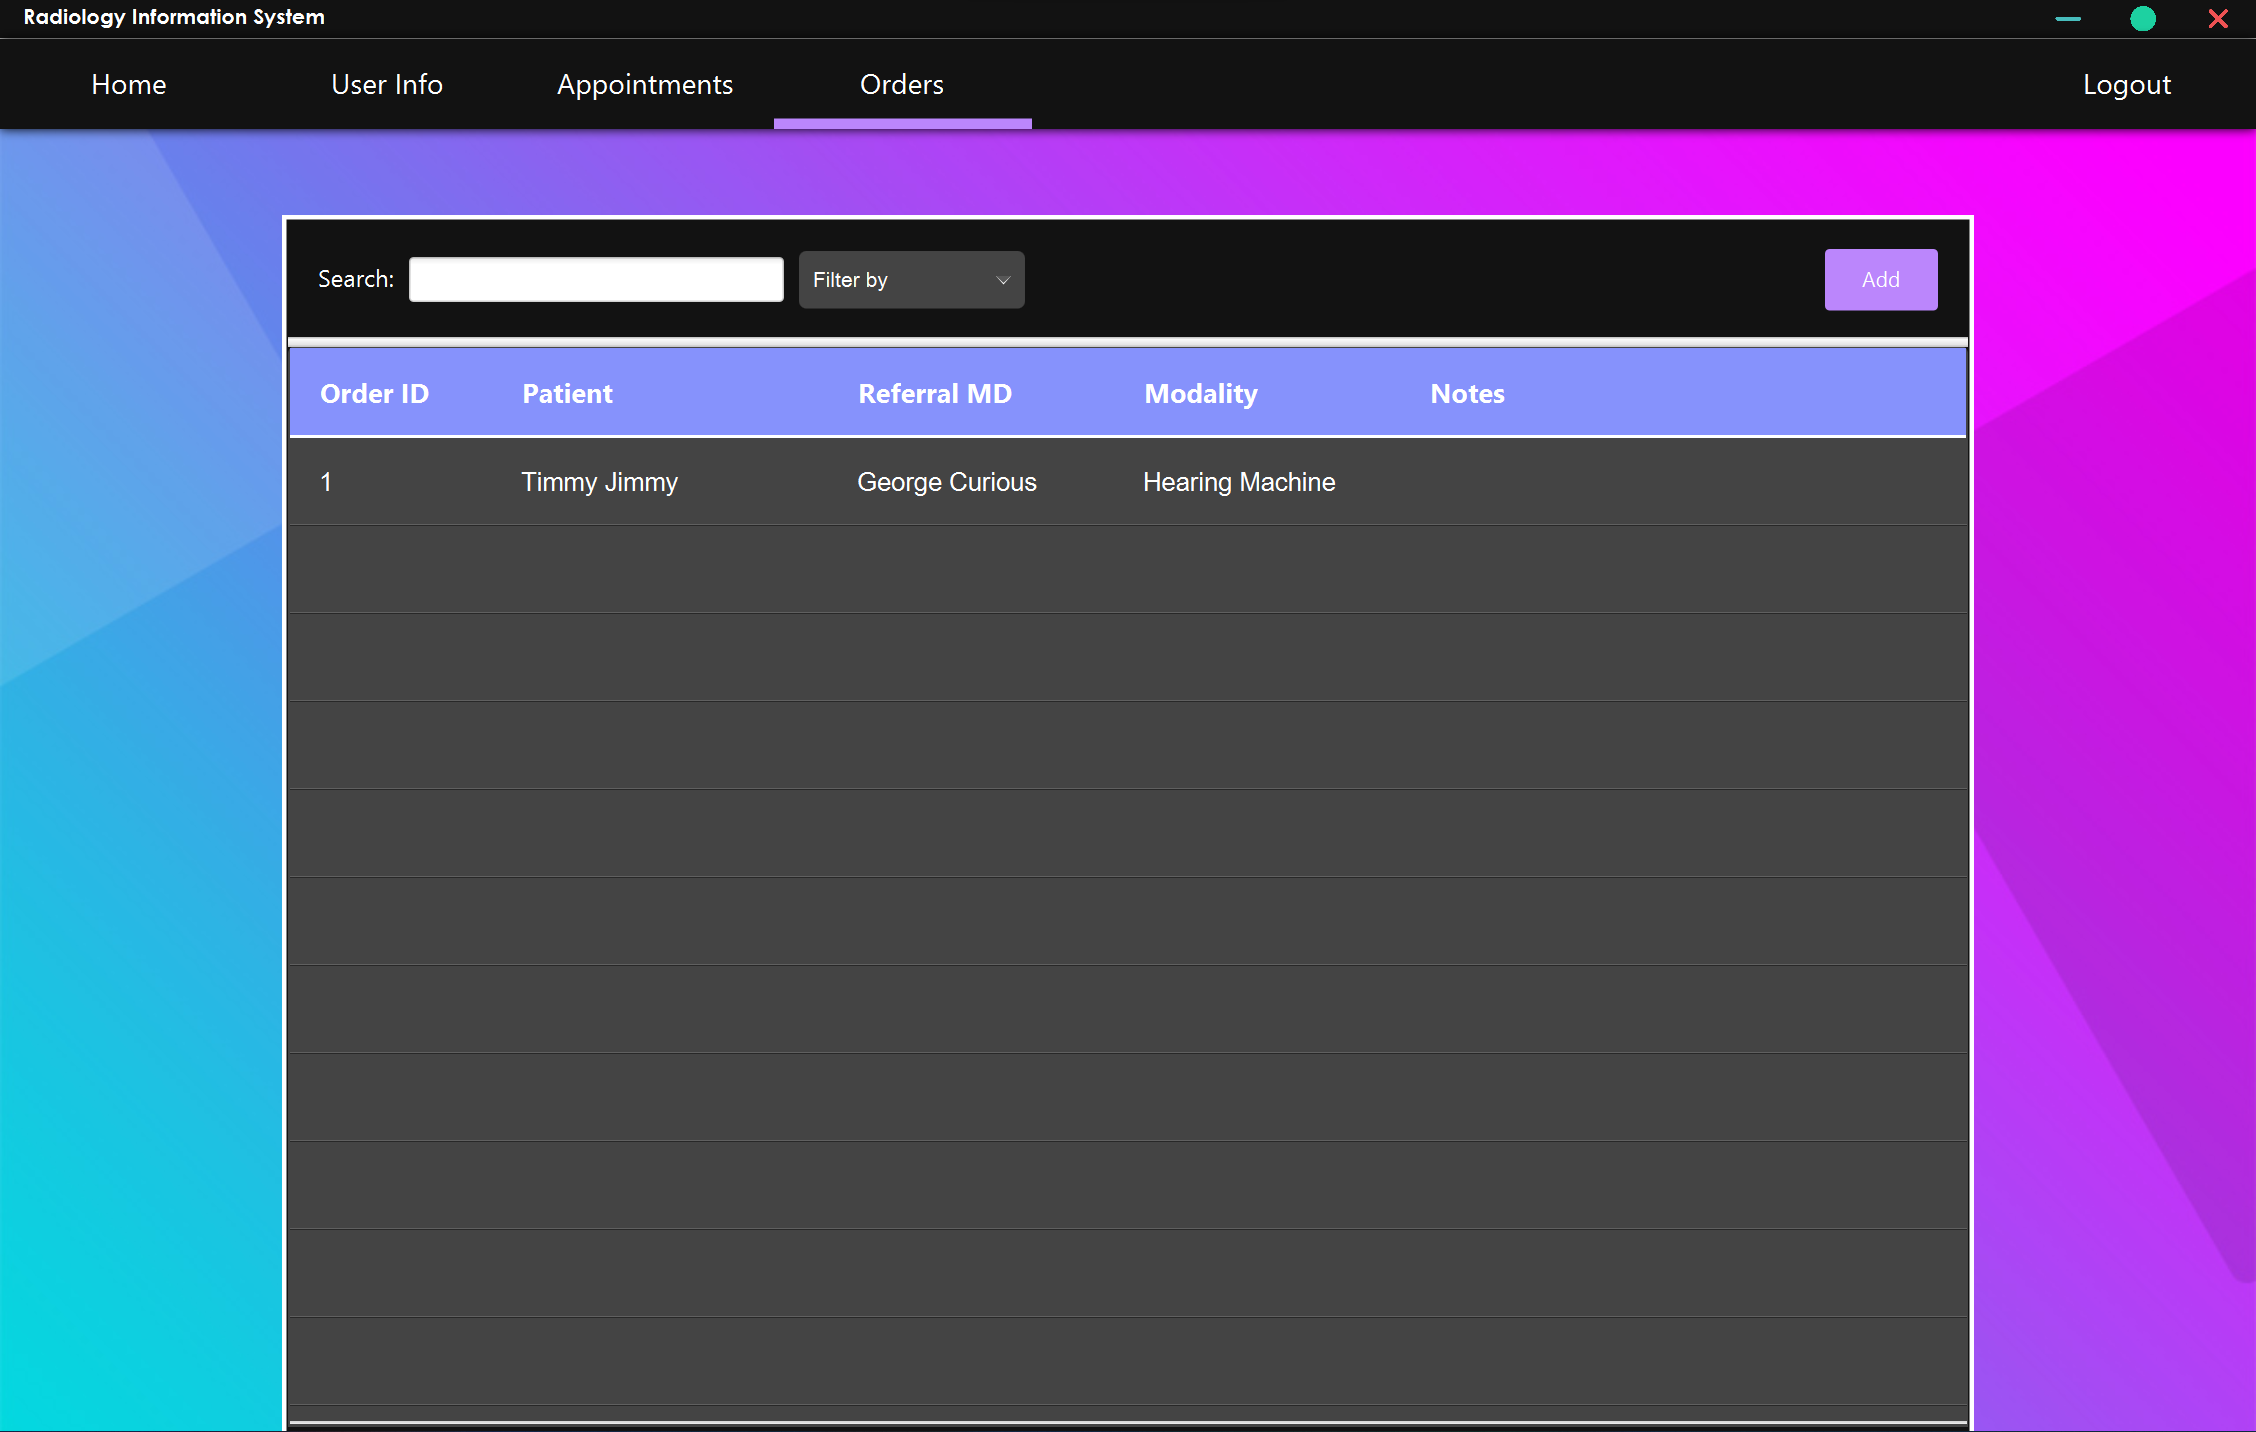Click the Patient column header

coord(567,394)
